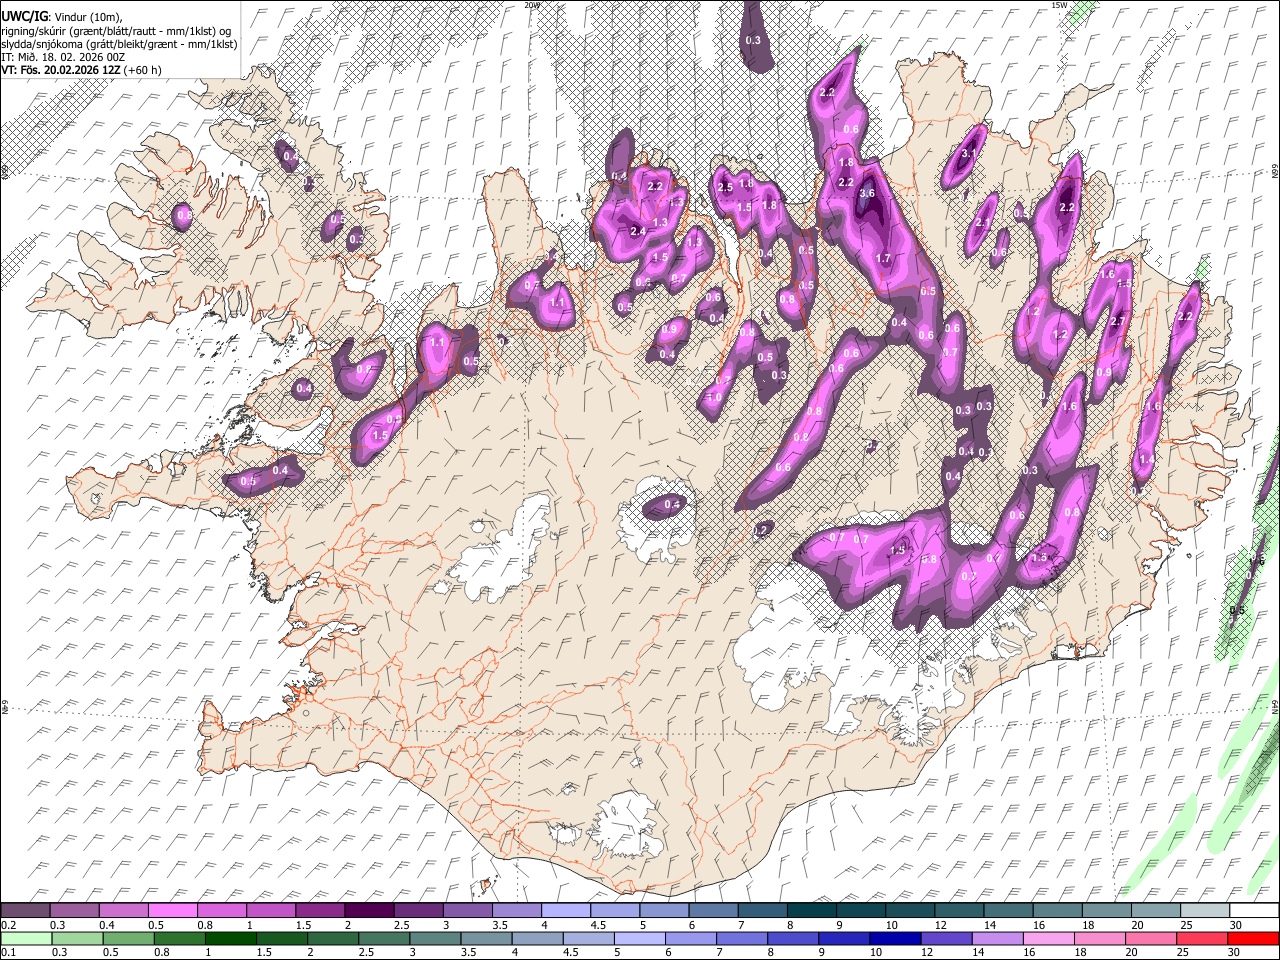Select the dark green 1–1.5 swatch, lower scale
Viewport: 1280px width, 960px height.
click(230, 938)
